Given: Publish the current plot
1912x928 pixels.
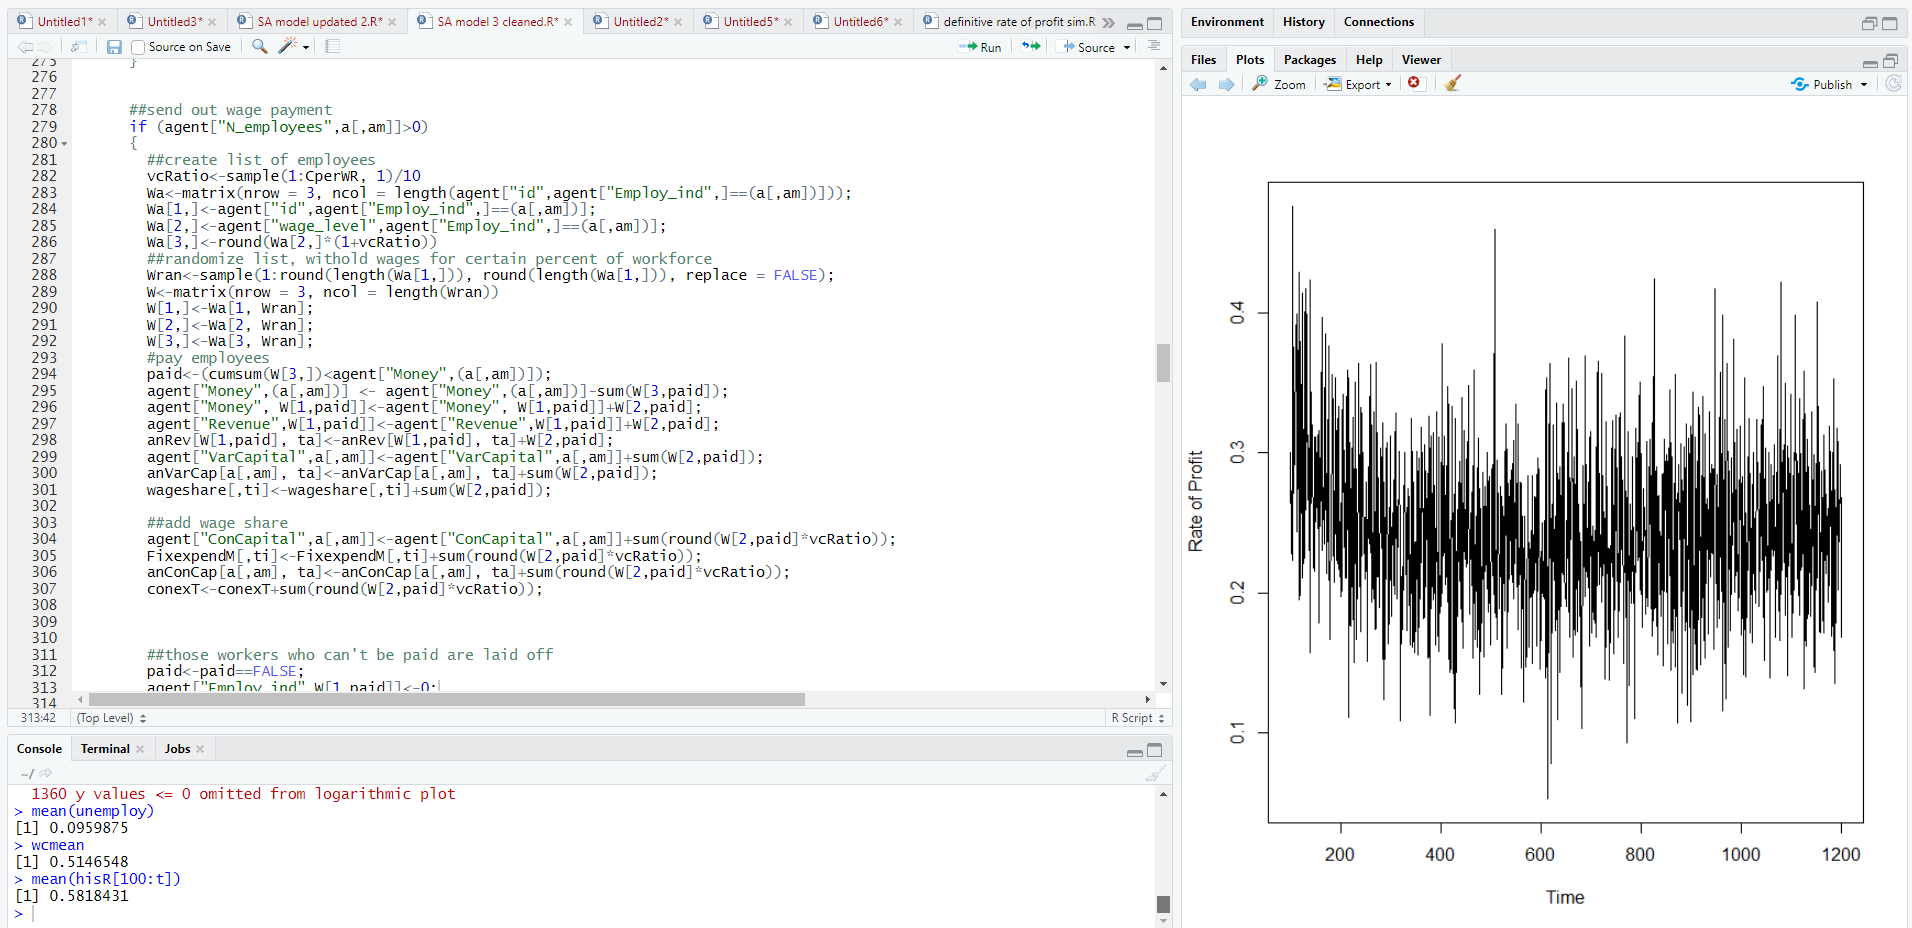Looking at the screenshot, I should [1822, 85].
